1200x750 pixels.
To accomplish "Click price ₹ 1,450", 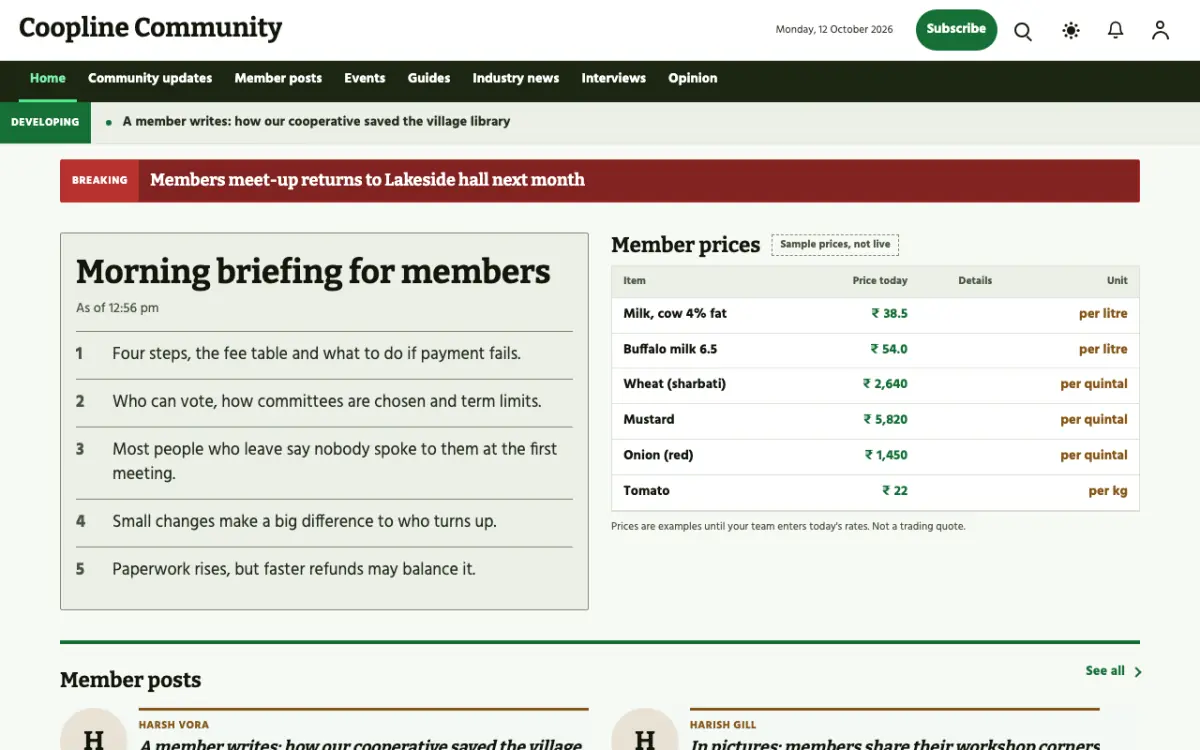I will 886,456.
